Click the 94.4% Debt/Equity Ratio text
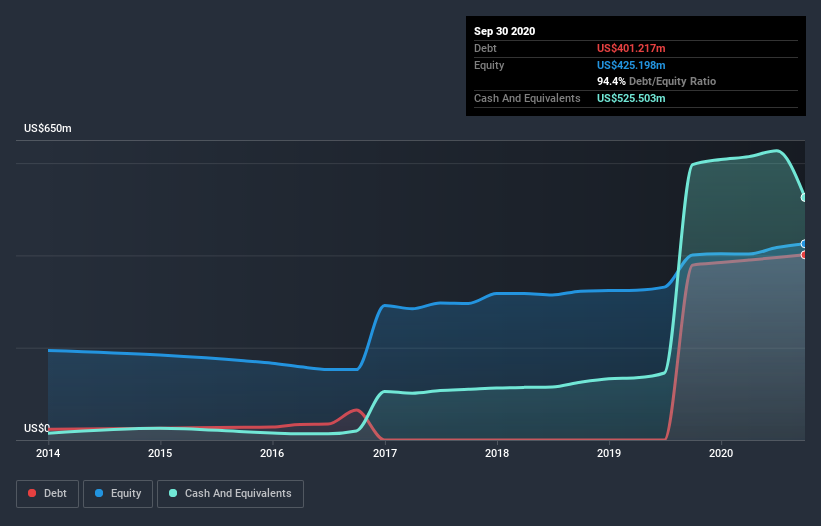821x526 pixels. click(x=656, y=81)
